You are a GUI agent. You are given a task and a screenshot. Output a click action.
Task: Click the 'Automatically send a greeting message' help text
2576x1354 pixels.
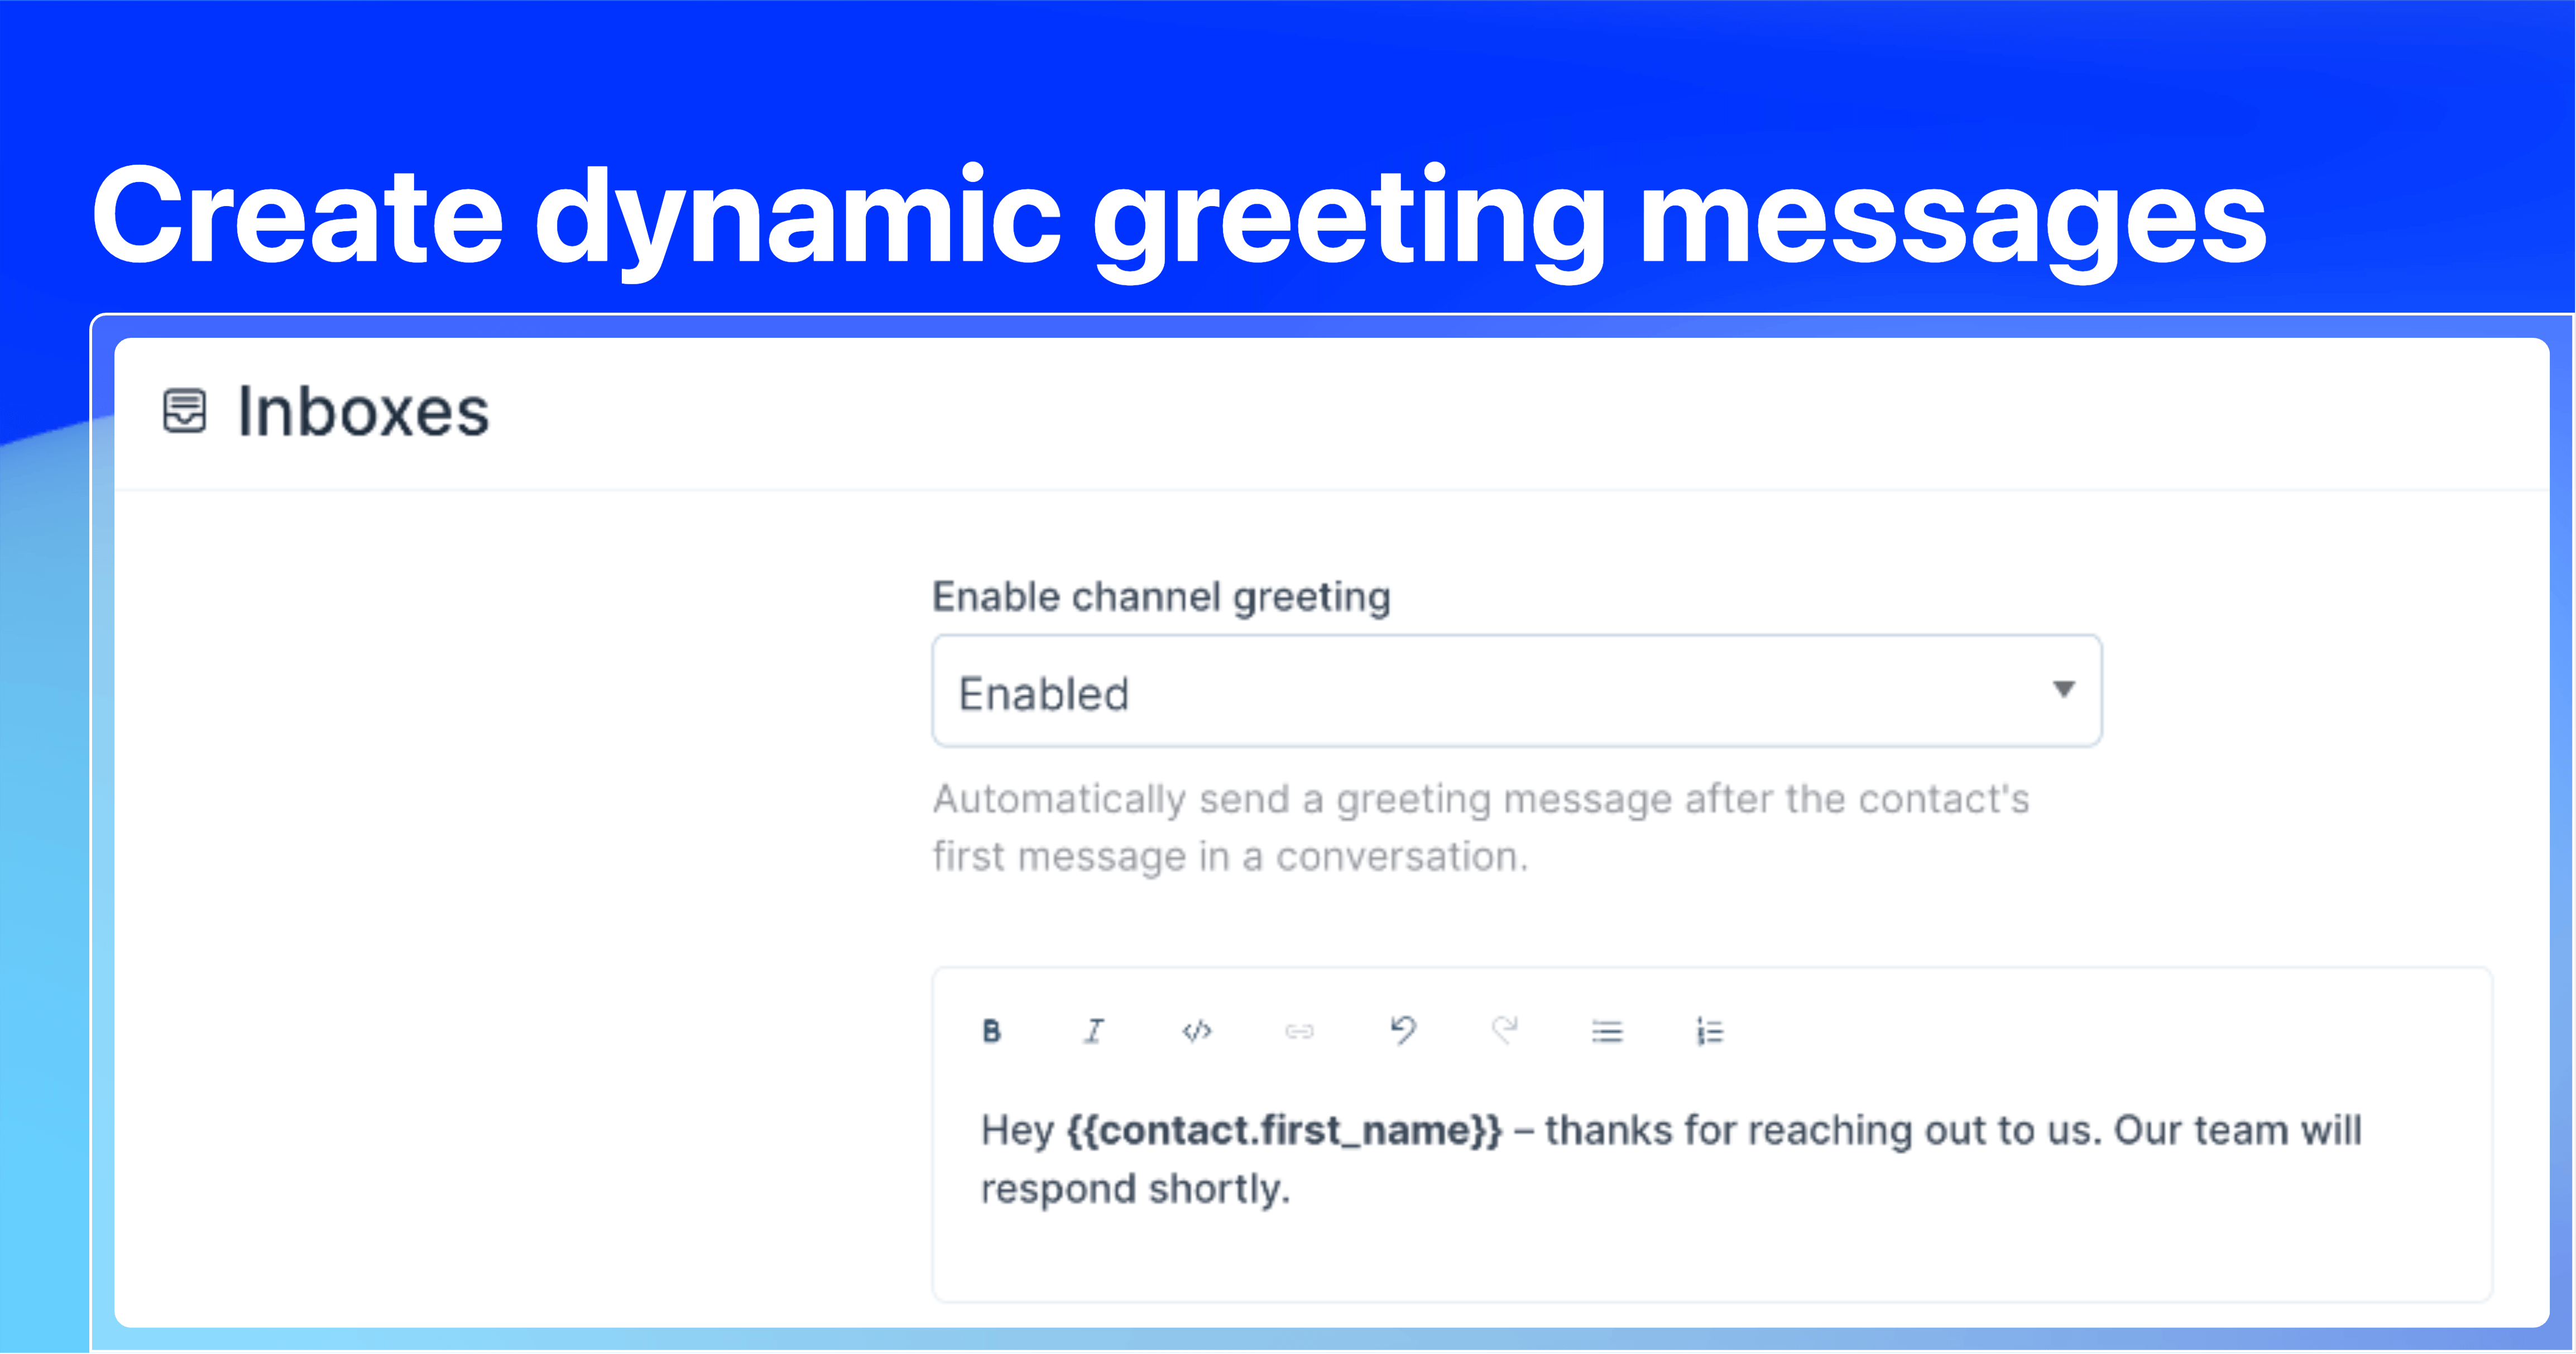[x=1481, y=827]
